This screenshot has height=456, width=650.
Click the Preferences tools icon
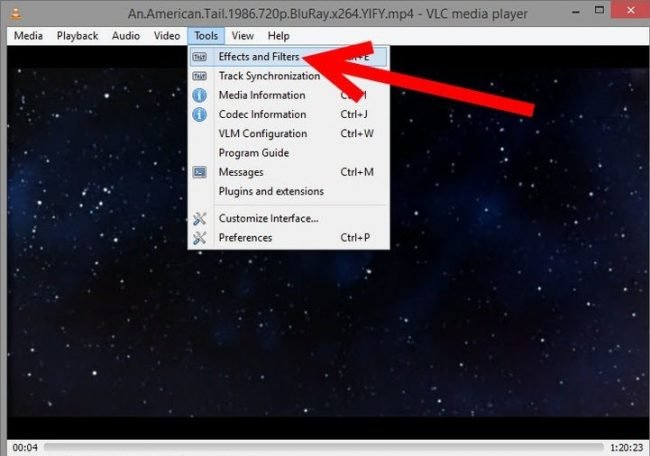(200, 237)
